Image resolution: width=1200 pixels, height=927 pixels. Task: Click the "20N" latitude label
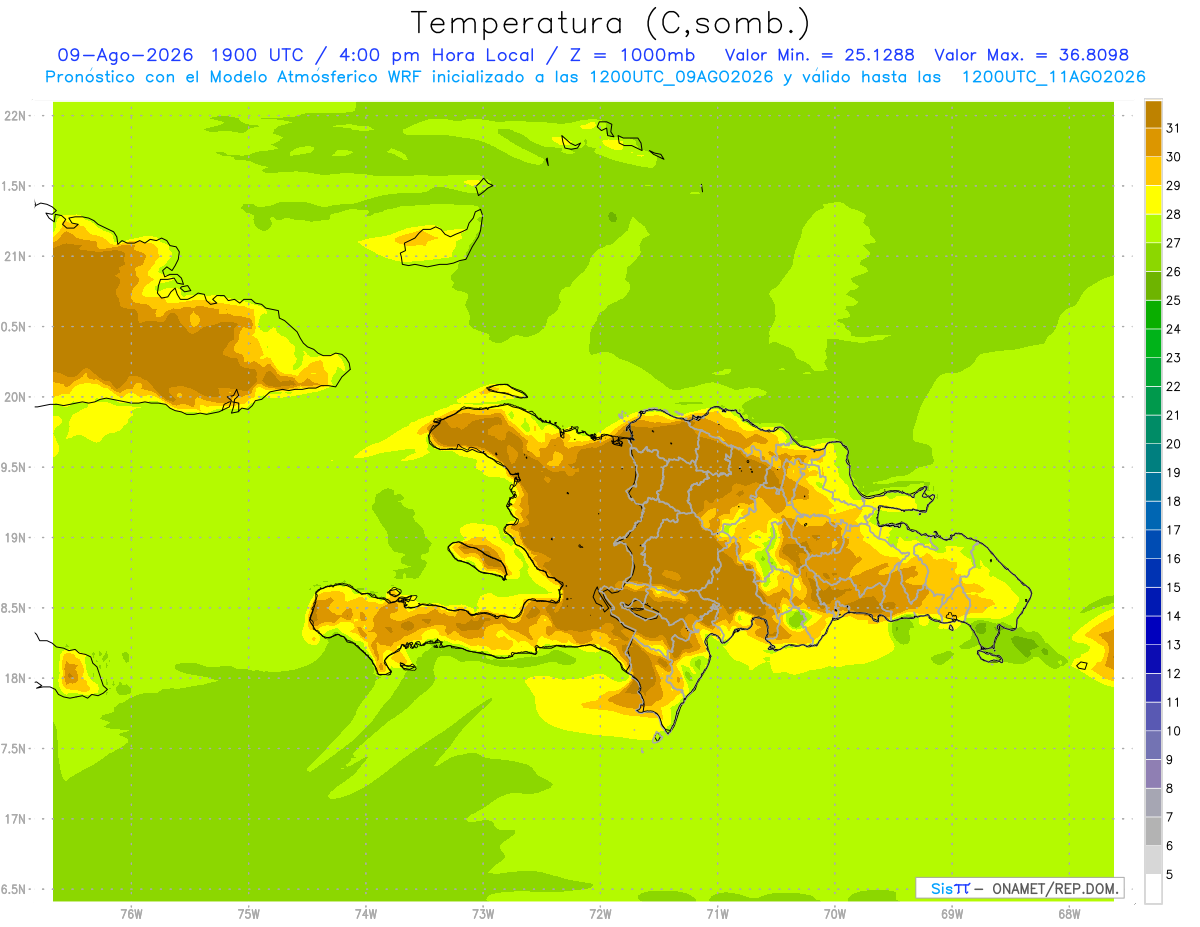point(15,397)
